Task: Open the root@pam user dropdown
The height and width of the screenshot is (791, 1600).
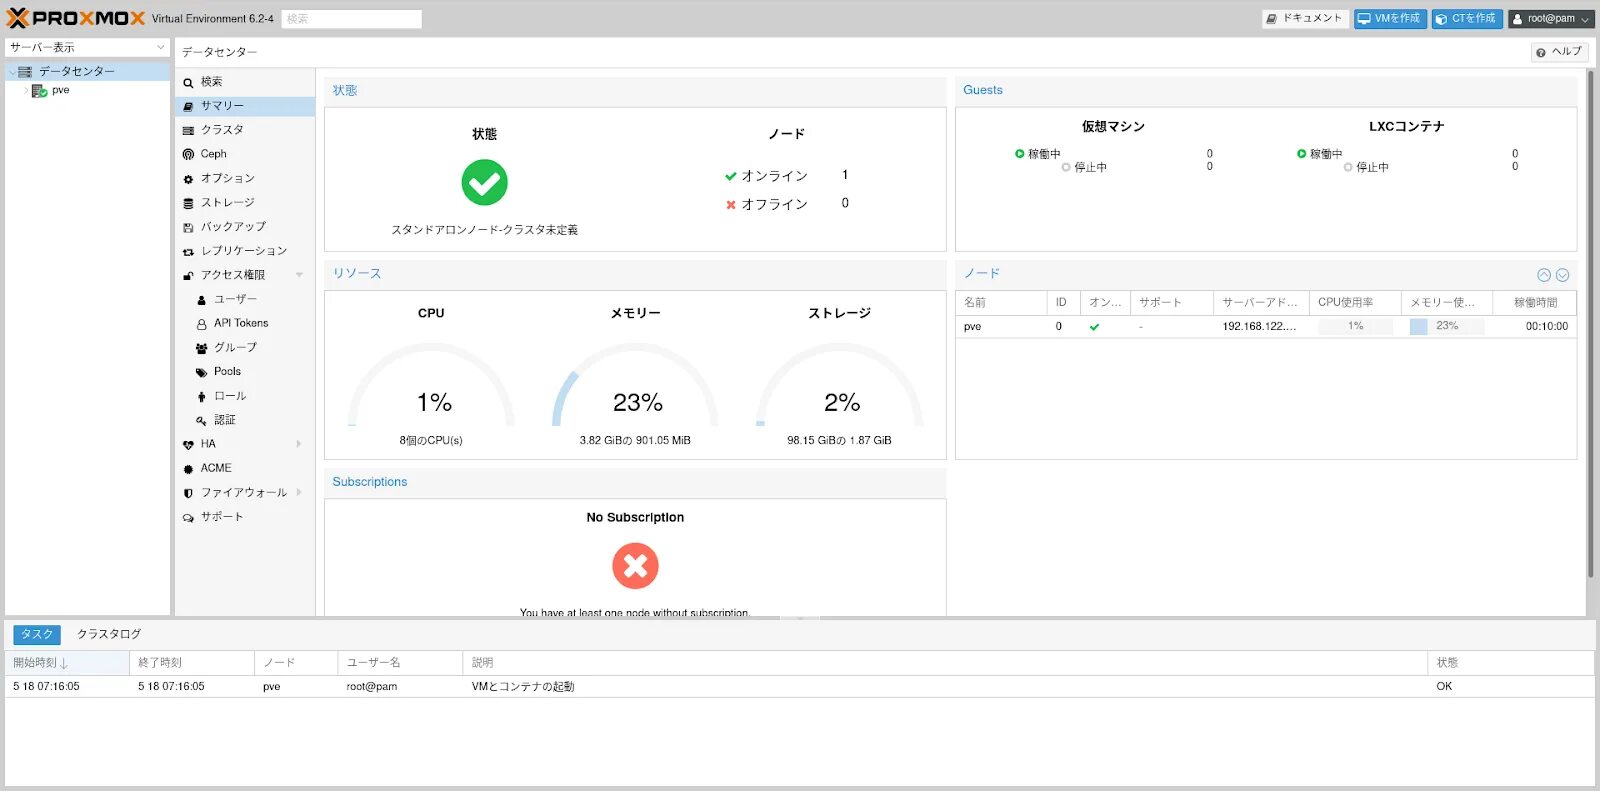Action: tap(1551, 18)
